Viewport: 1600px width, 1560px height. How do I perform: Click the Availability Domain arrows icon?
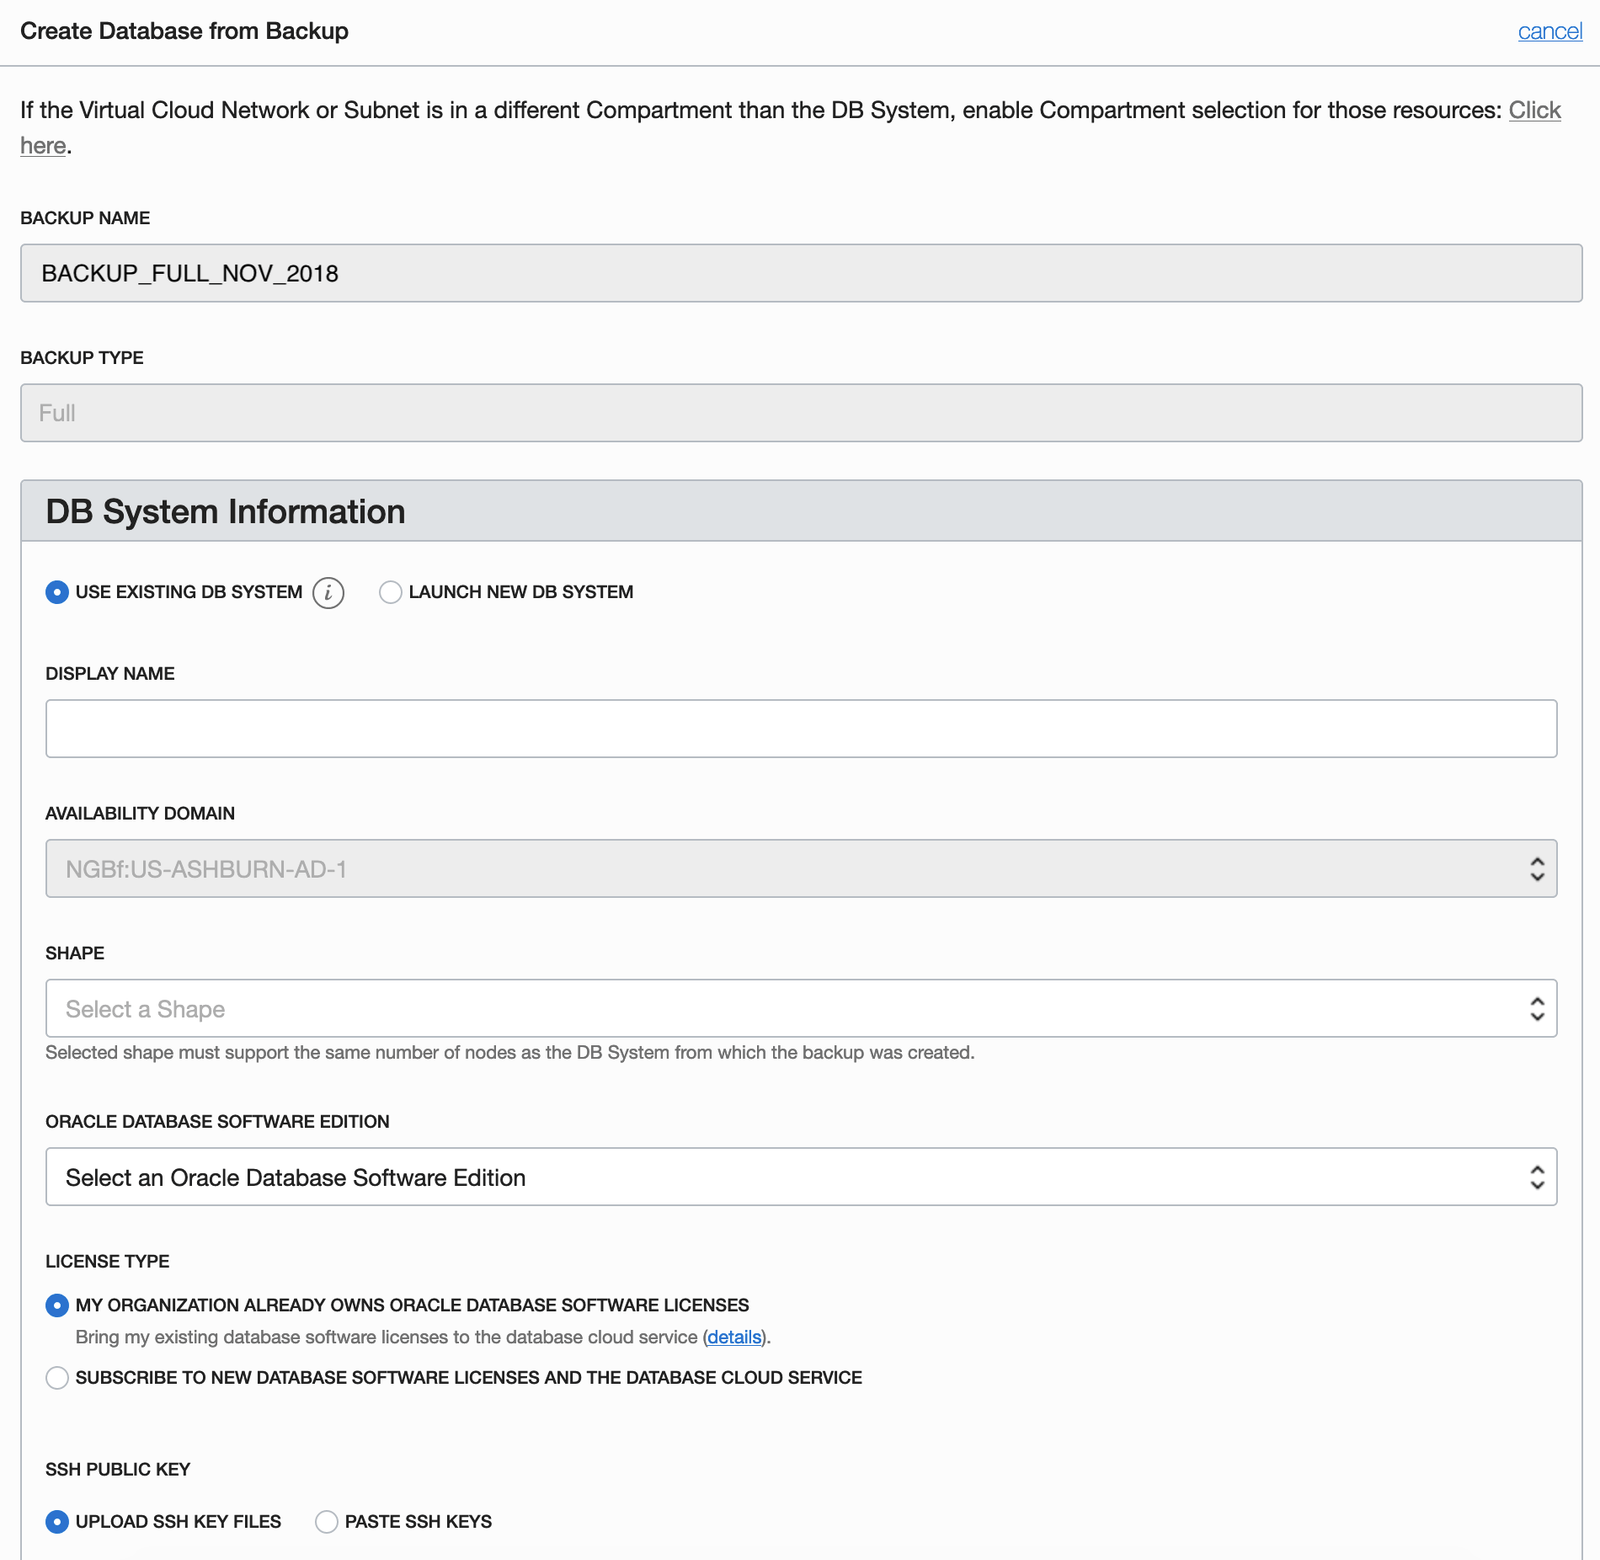pos(1537,869)
